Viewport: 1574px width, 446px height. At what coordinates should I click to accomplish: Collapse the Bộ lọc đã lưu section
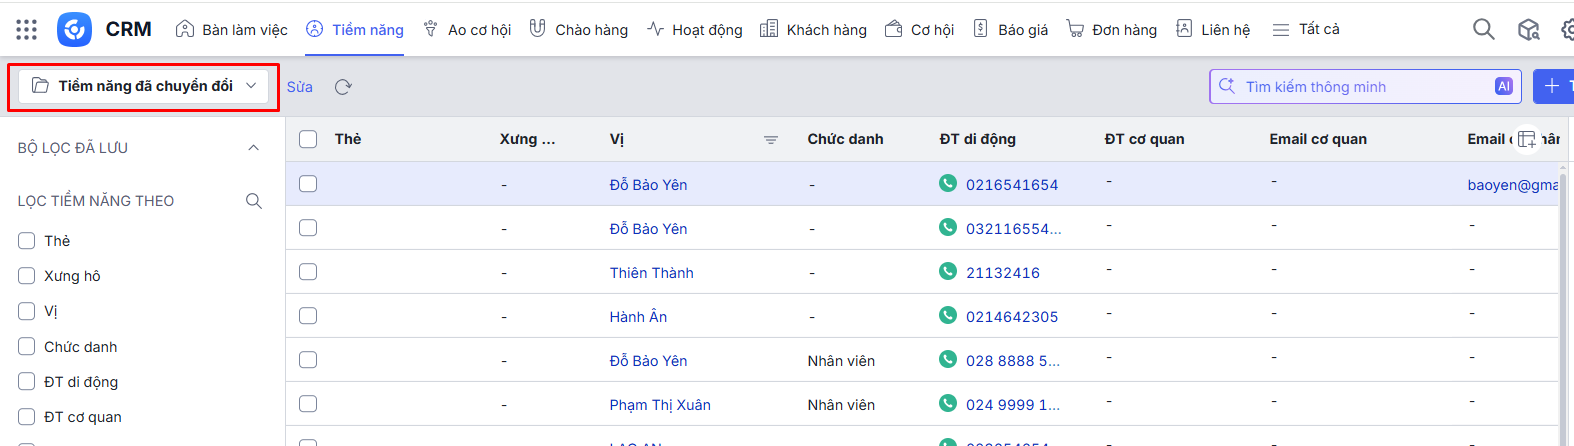253,148
